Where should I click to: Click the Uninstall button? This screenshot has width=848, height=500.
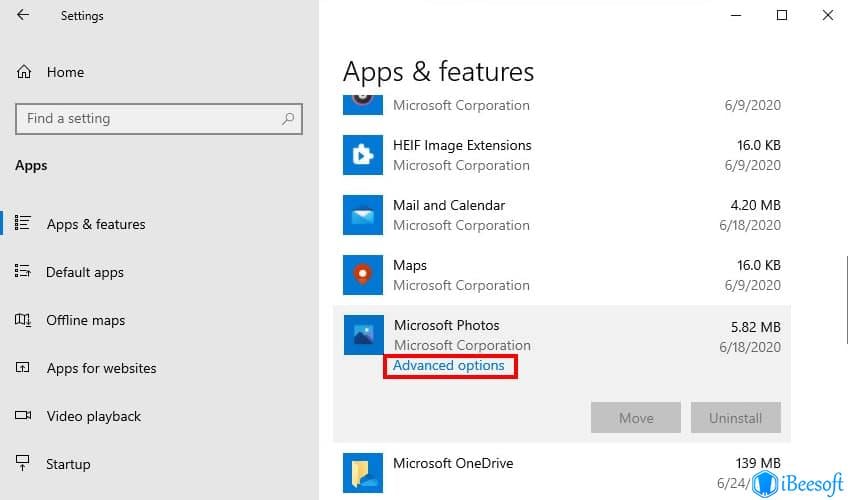736,417
